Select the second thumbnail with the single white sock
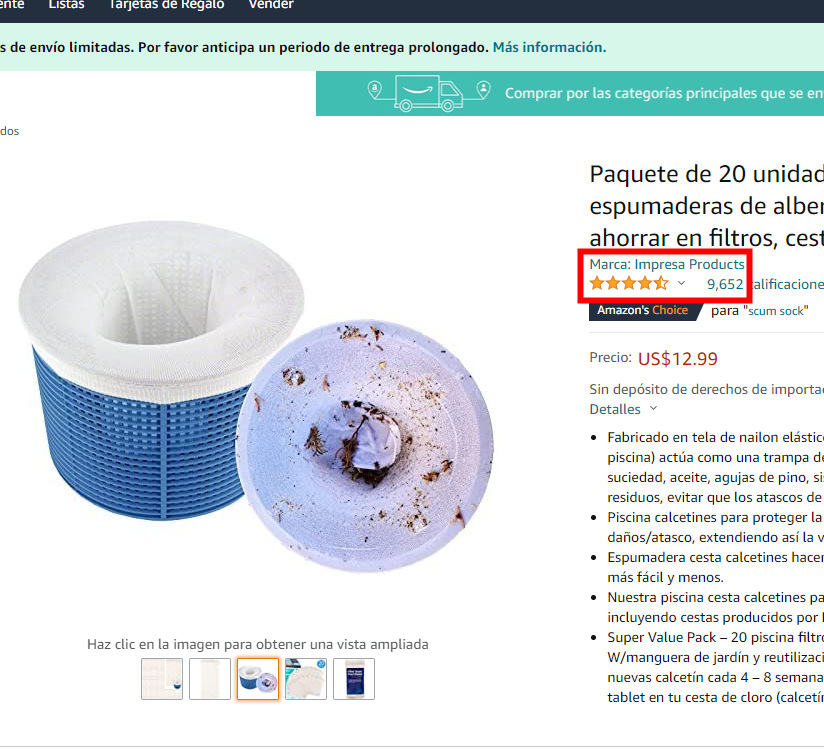This screenshot has width=824, height=750. pos(210,679)
